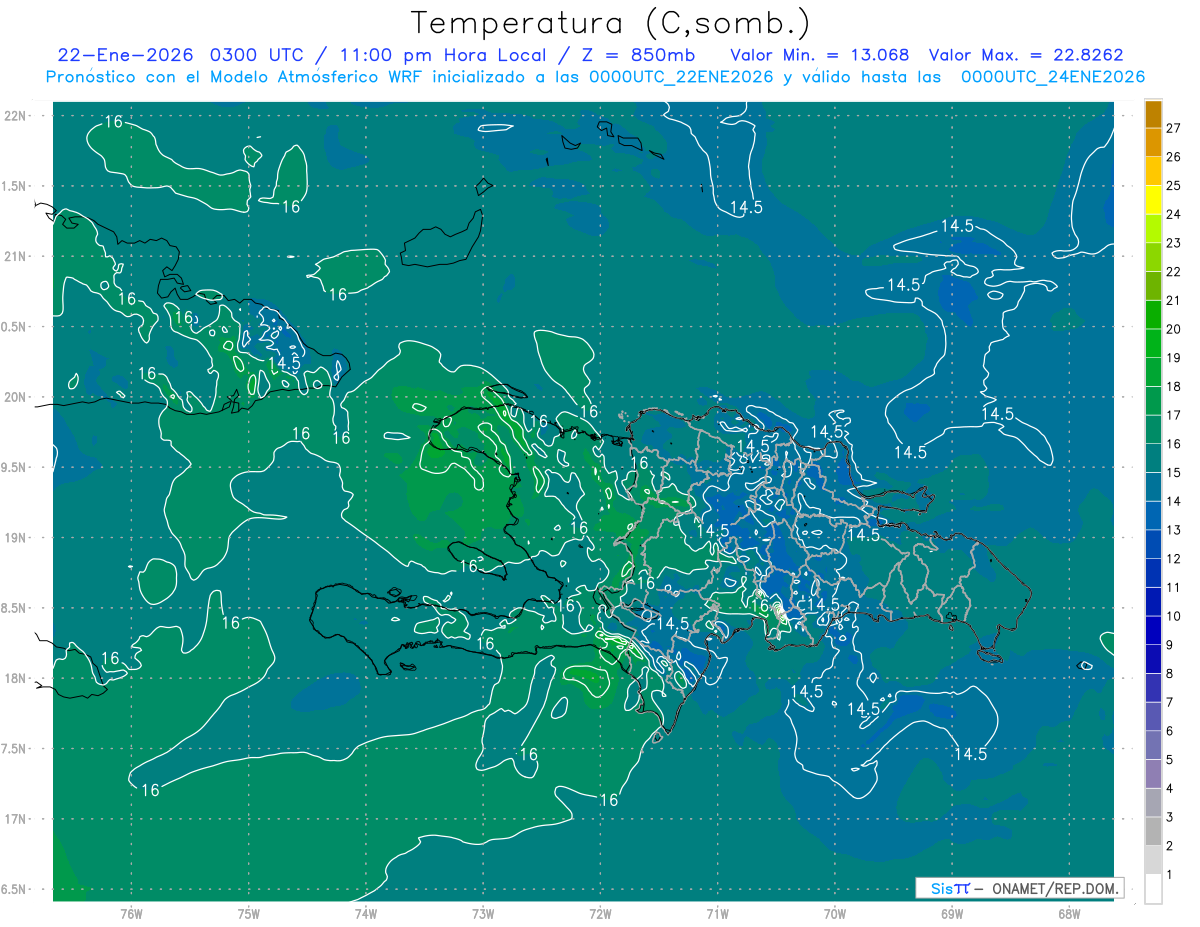Click the 68W longitude axis label
This screenshot has height=927, width=1200.
1068,913
